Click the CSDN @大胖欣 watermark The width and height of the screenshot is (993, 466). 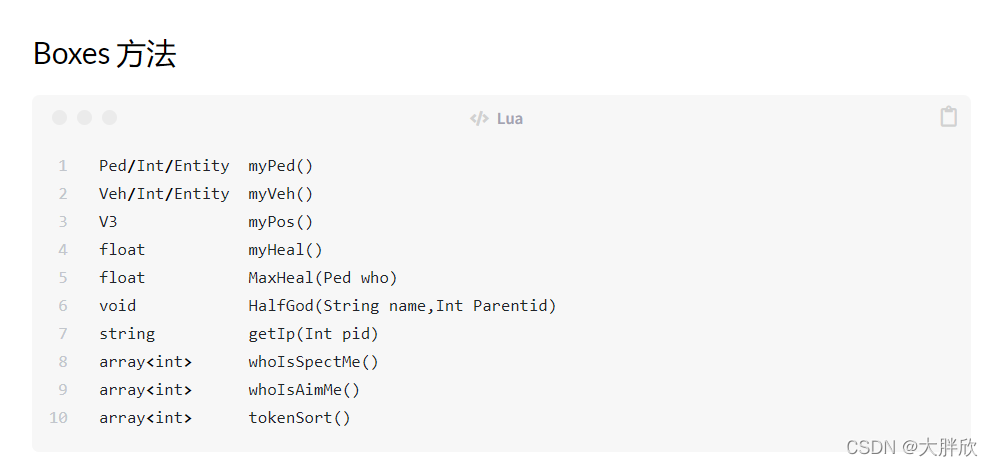(911, 447)
